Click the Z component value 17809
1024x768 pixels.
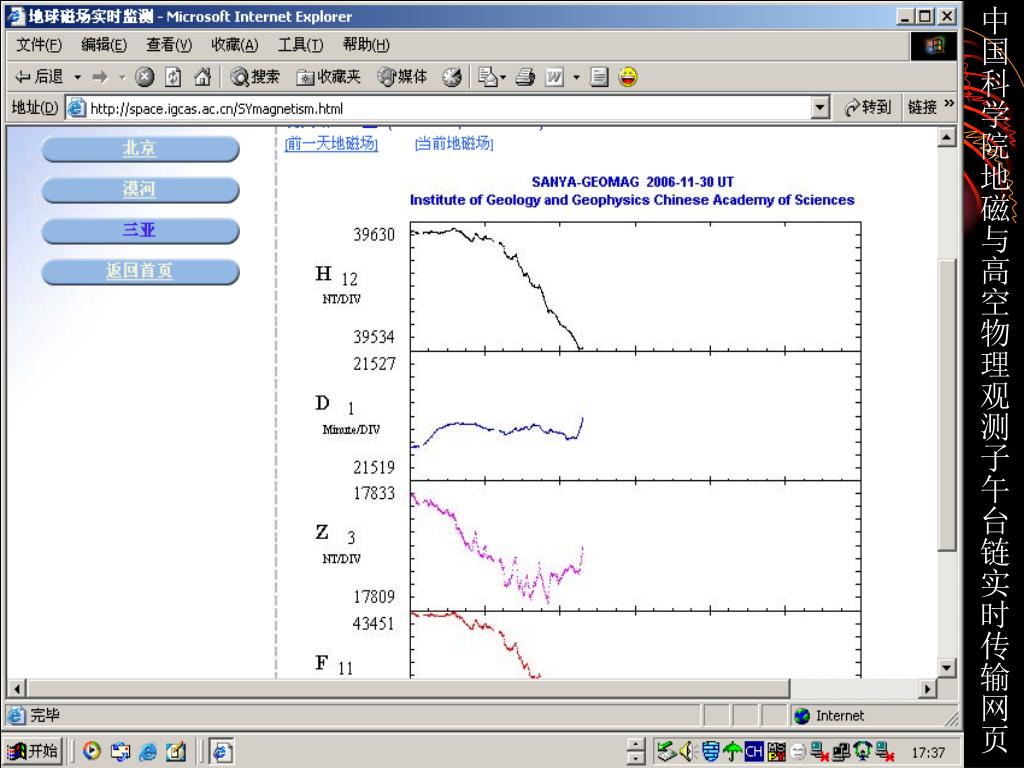click(x=374, y=596)
